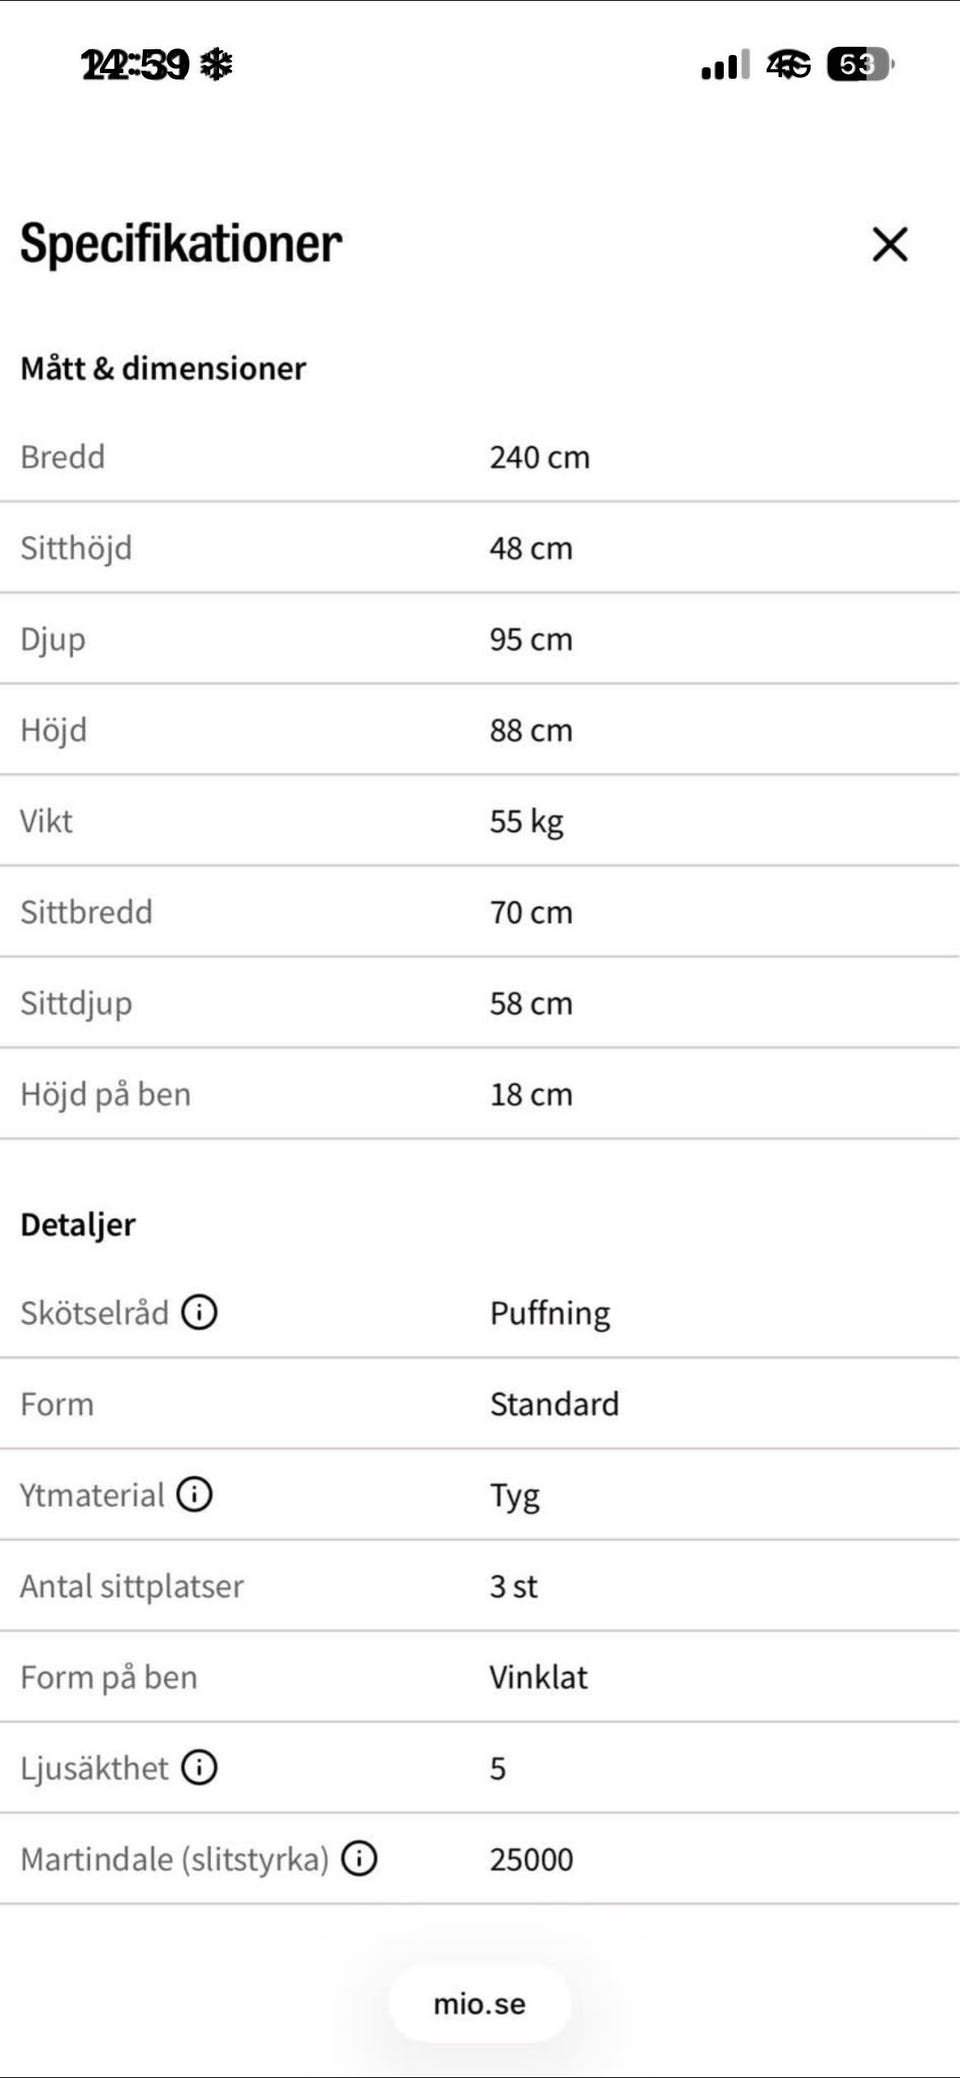Select the Vikt 55 kg row
960x2078 pixels.
480,821
